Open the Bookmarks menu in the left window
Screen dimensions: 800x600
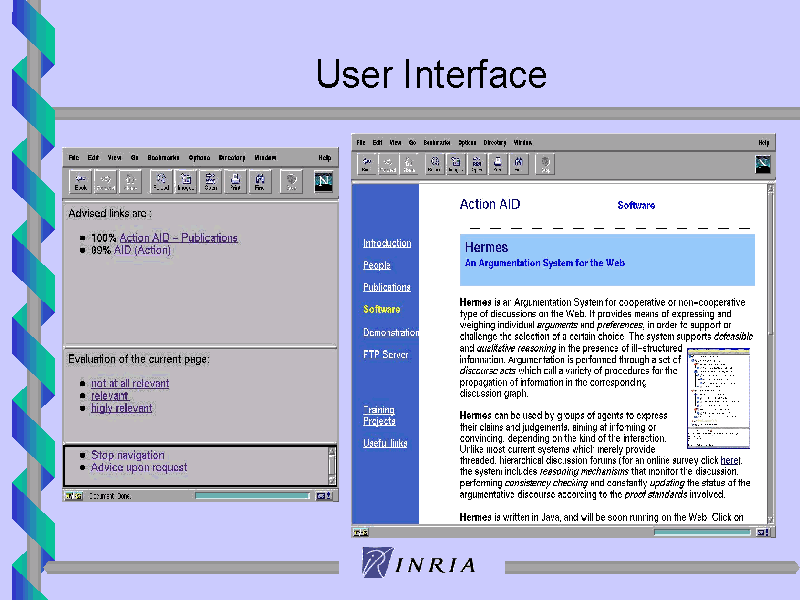pos(163,158)
